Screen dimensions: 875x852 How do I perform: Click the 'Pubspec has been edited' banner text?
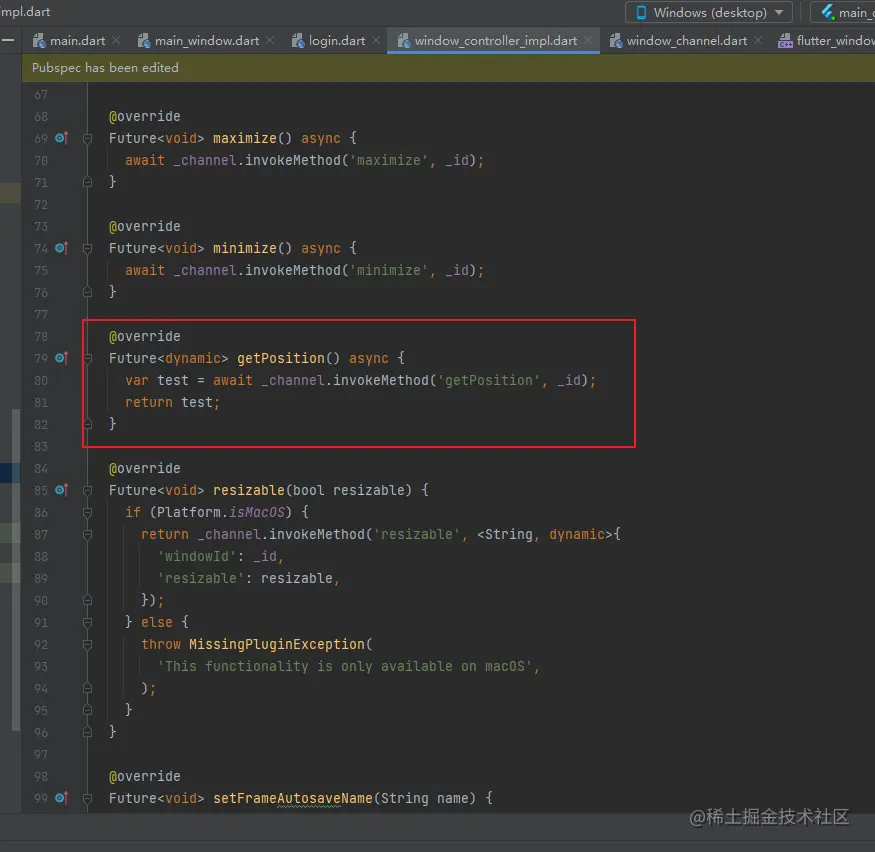pos(105,68)
